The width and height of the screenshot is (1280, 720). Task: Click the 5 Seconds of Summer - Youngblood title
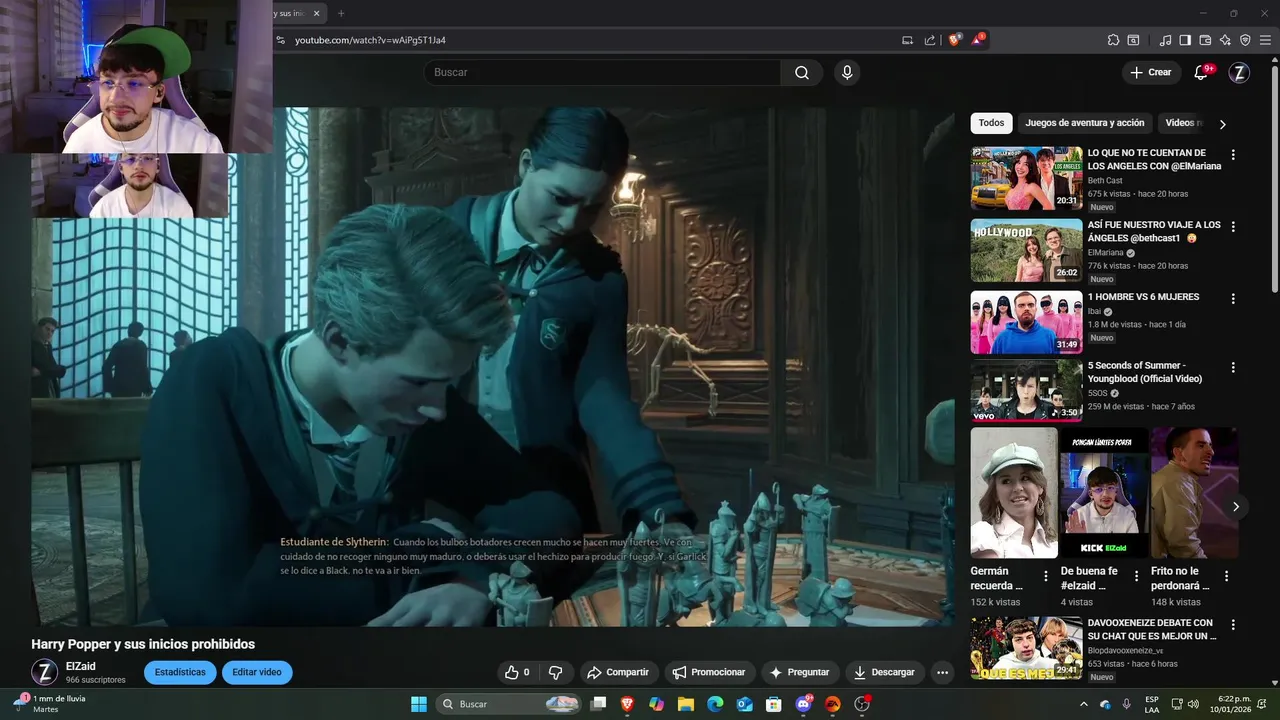click(x=1145, y=372)
